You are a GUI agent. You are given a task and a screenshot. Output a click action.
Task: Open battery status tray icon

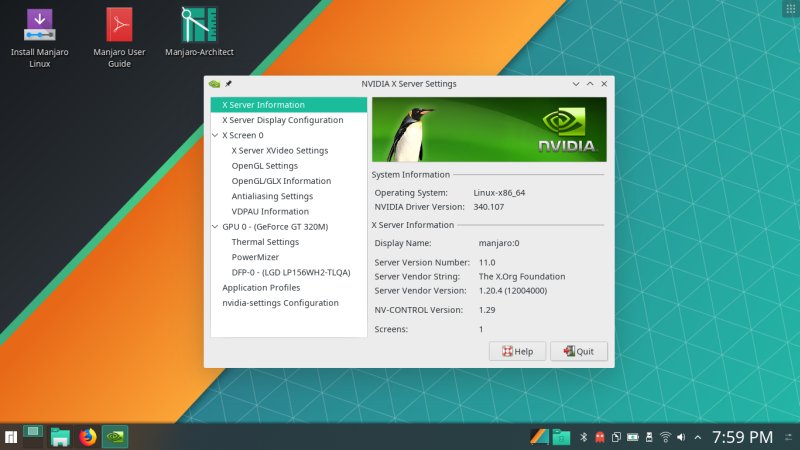click(633, 437)
